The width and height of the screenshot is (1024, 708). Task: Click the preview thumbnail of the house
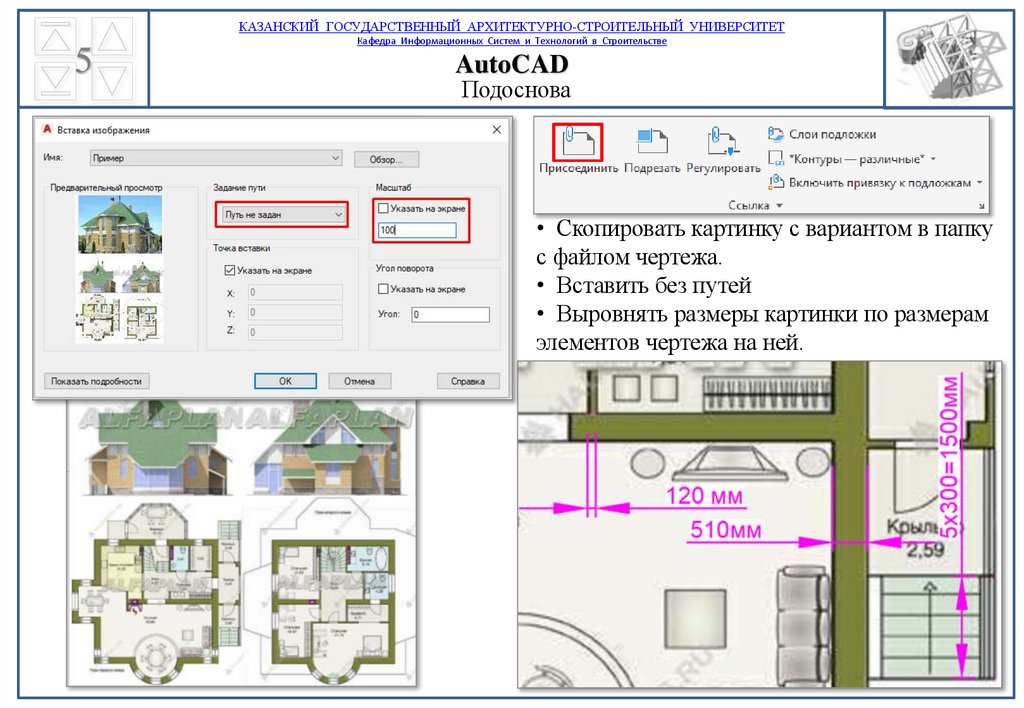click(x=120, y=269)
